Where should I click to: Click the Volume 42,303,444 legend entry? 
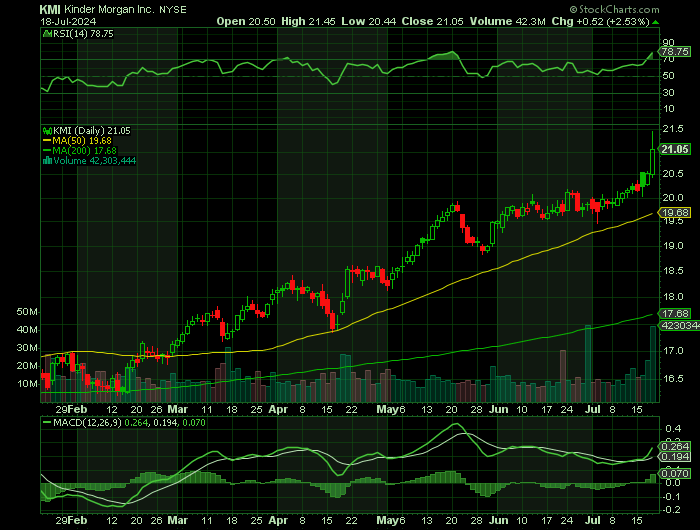95,161
